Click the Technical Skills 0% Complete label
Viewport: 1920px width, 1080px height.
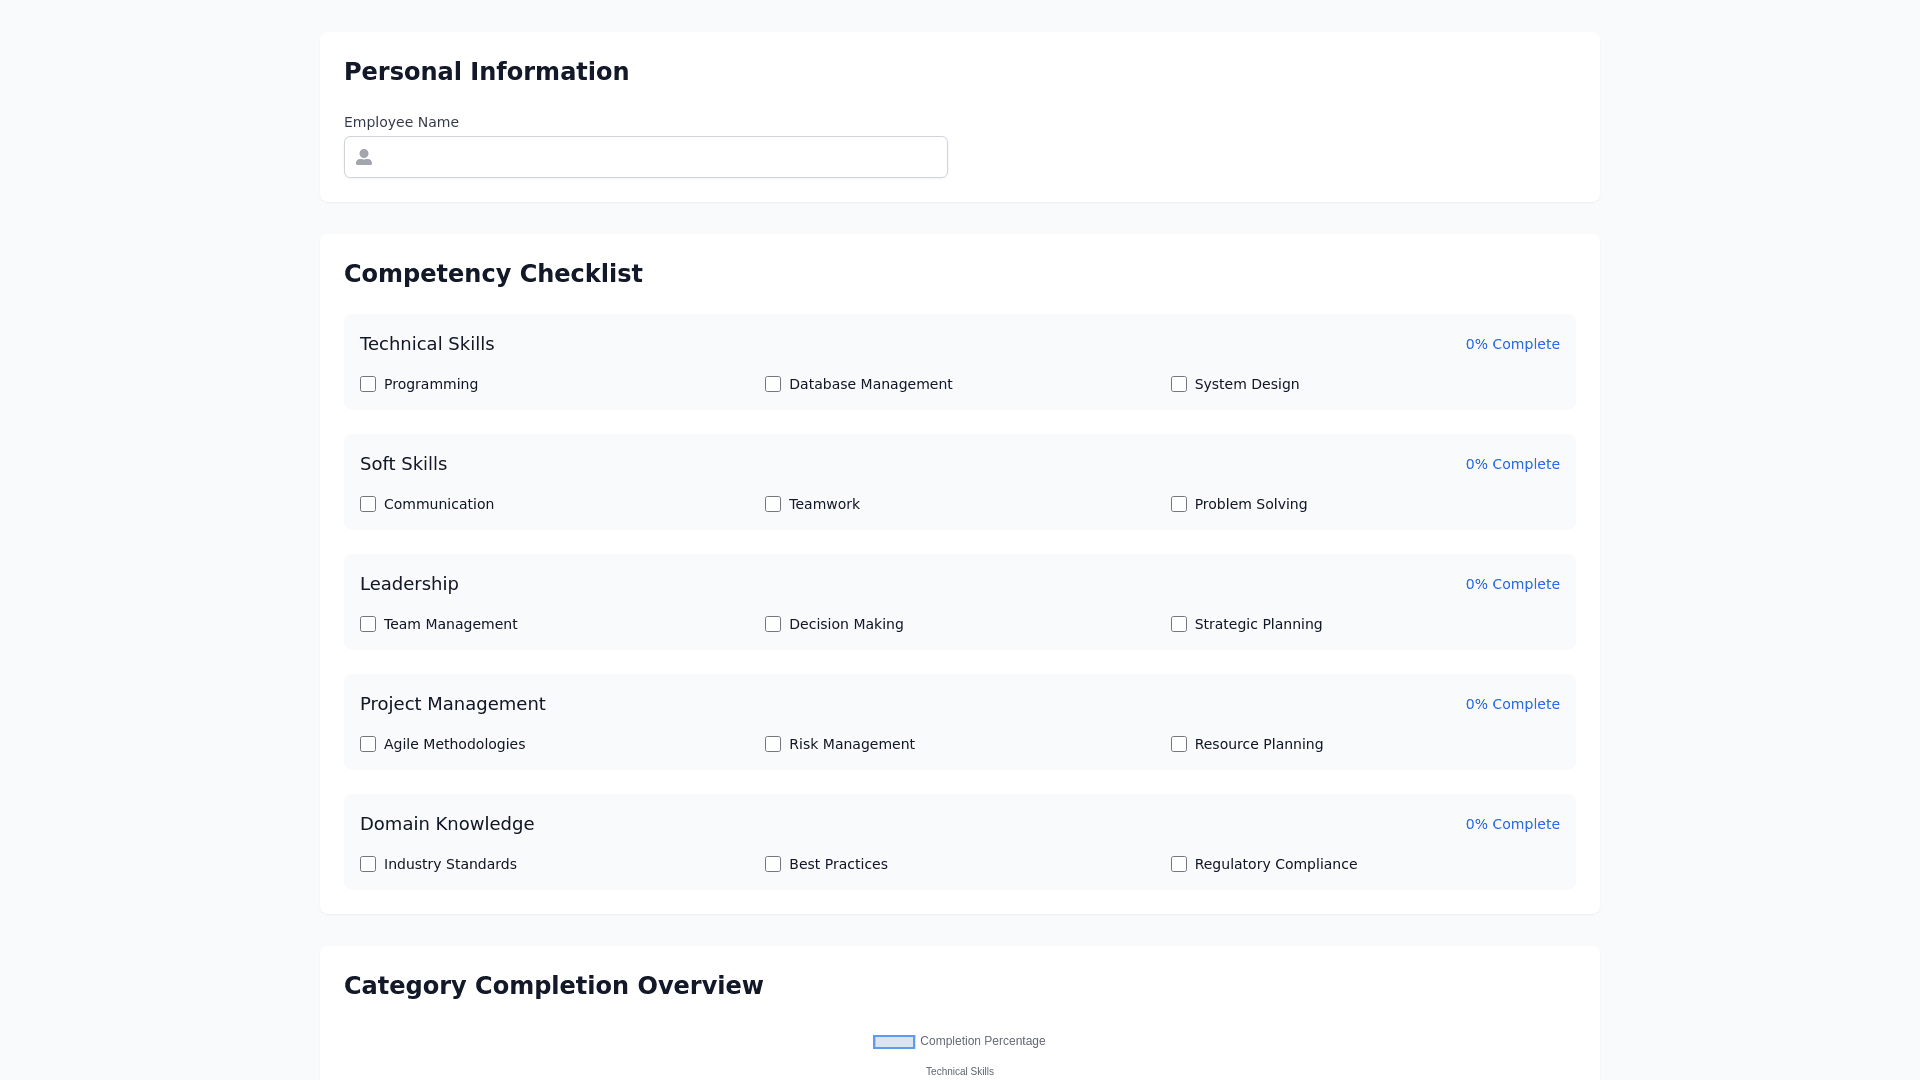(x=1512, y=344)
